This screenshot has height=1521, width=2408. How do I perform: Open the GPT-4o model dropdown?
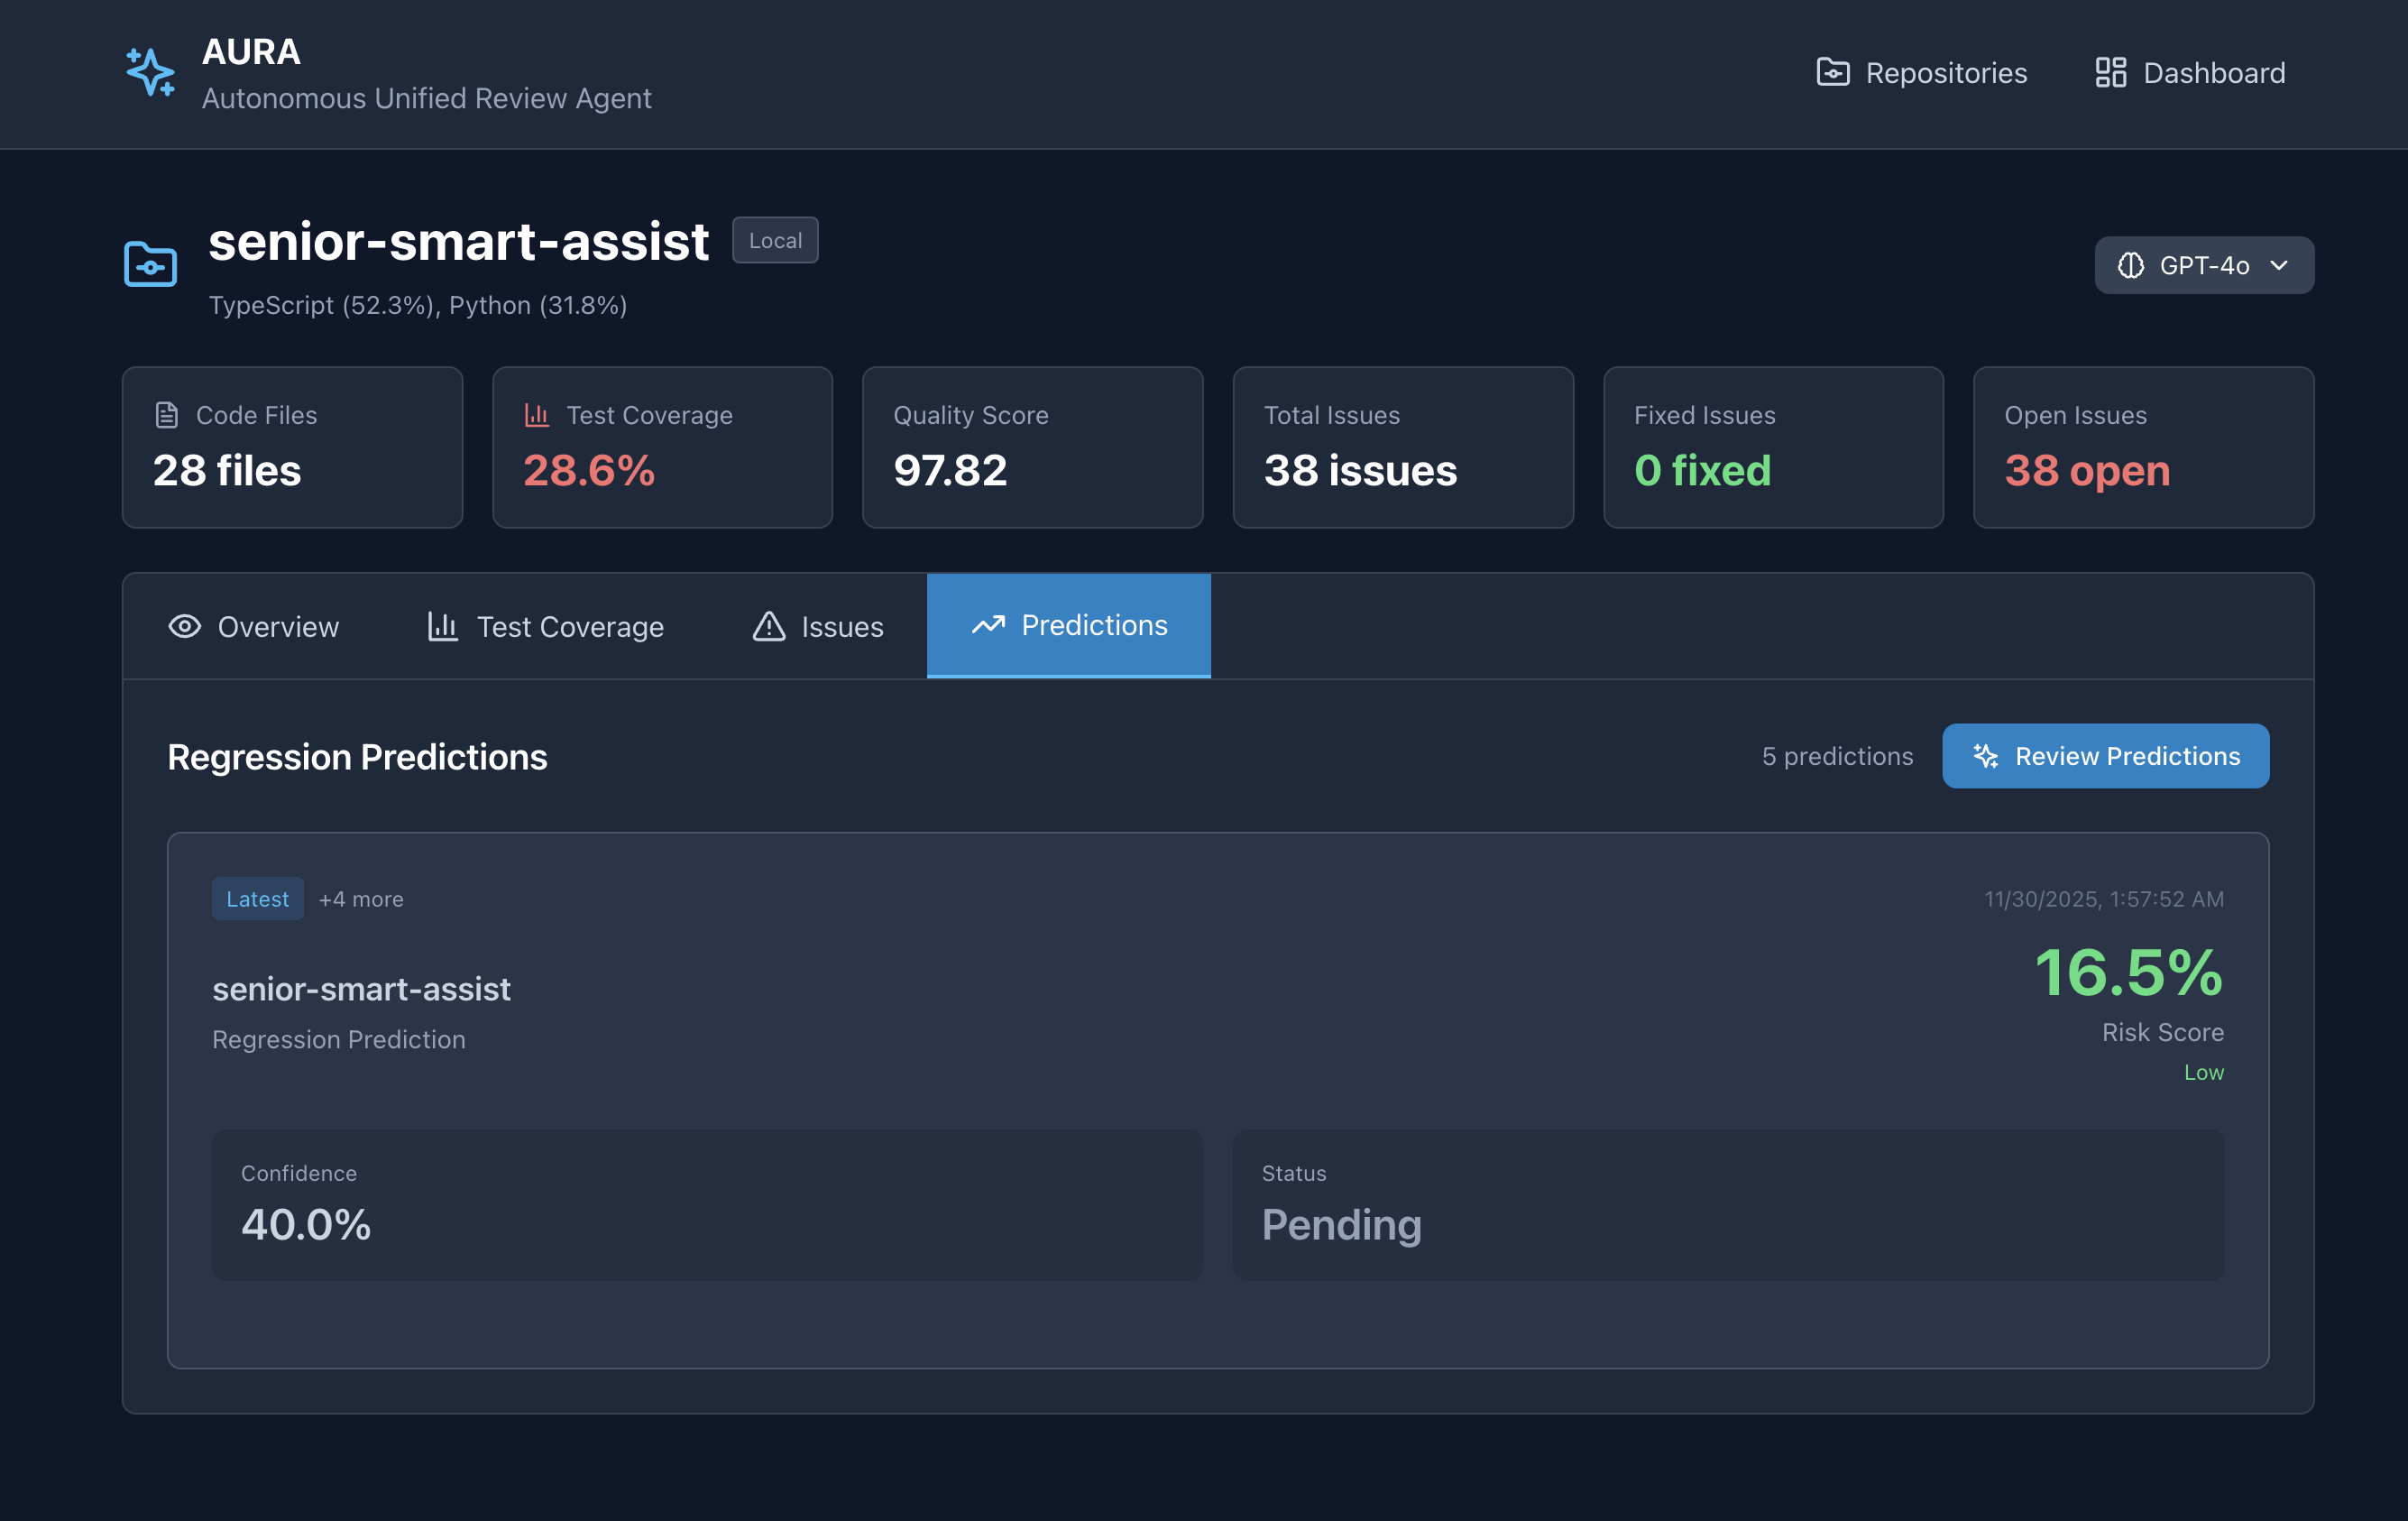tap(2203, 265)
